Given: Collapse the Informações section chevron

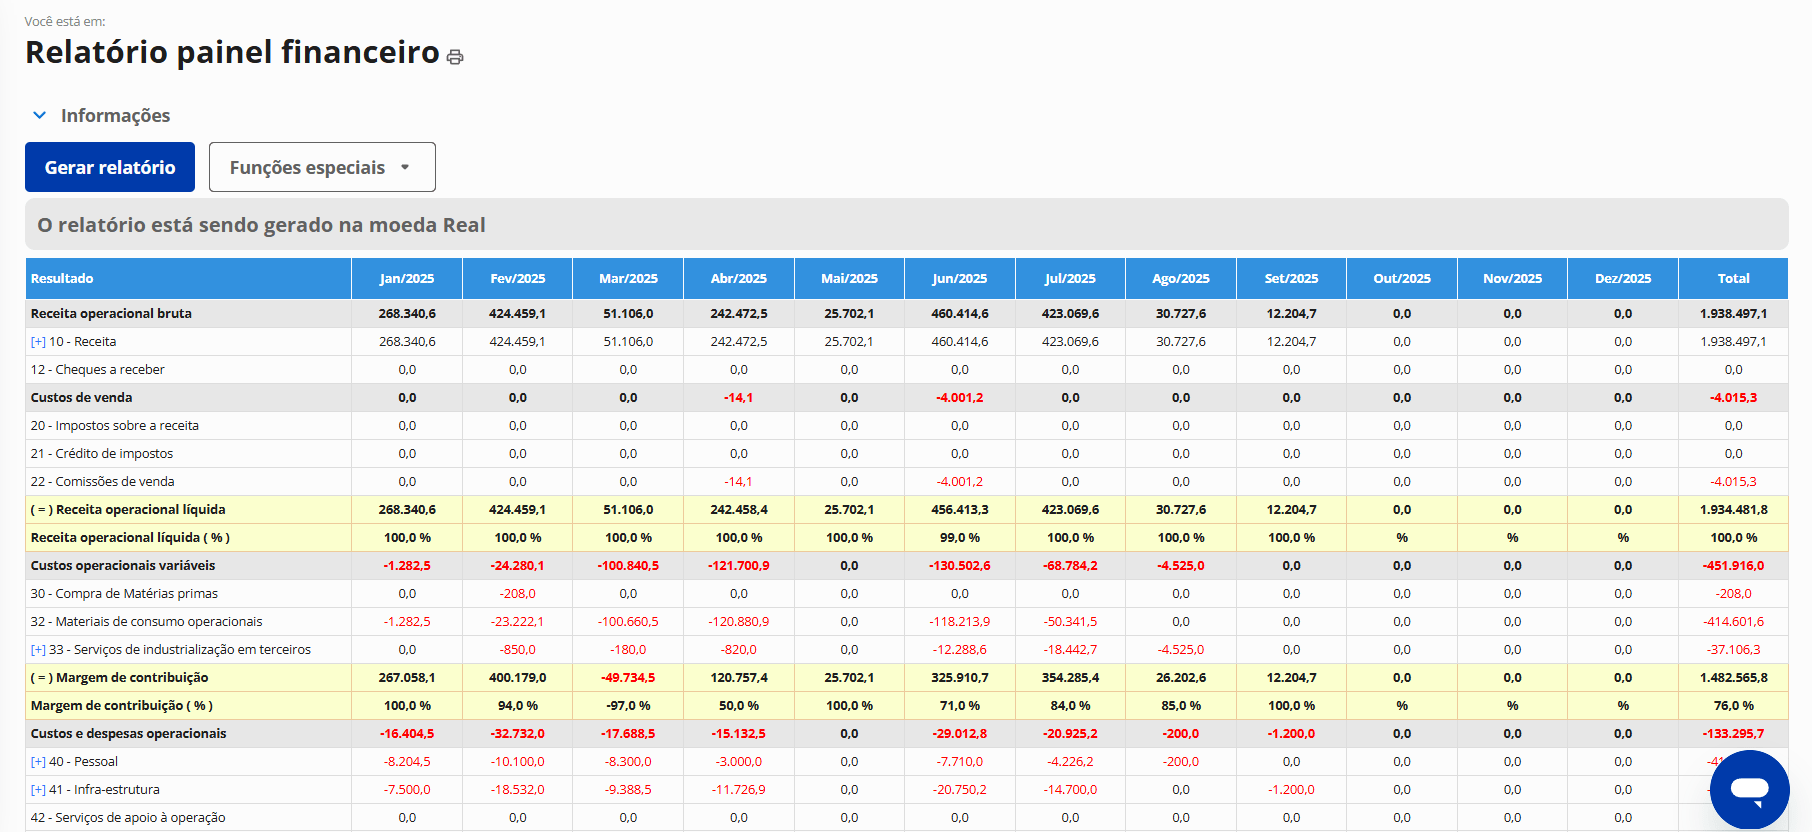Looking at the screenshot, I should (40, 115).
